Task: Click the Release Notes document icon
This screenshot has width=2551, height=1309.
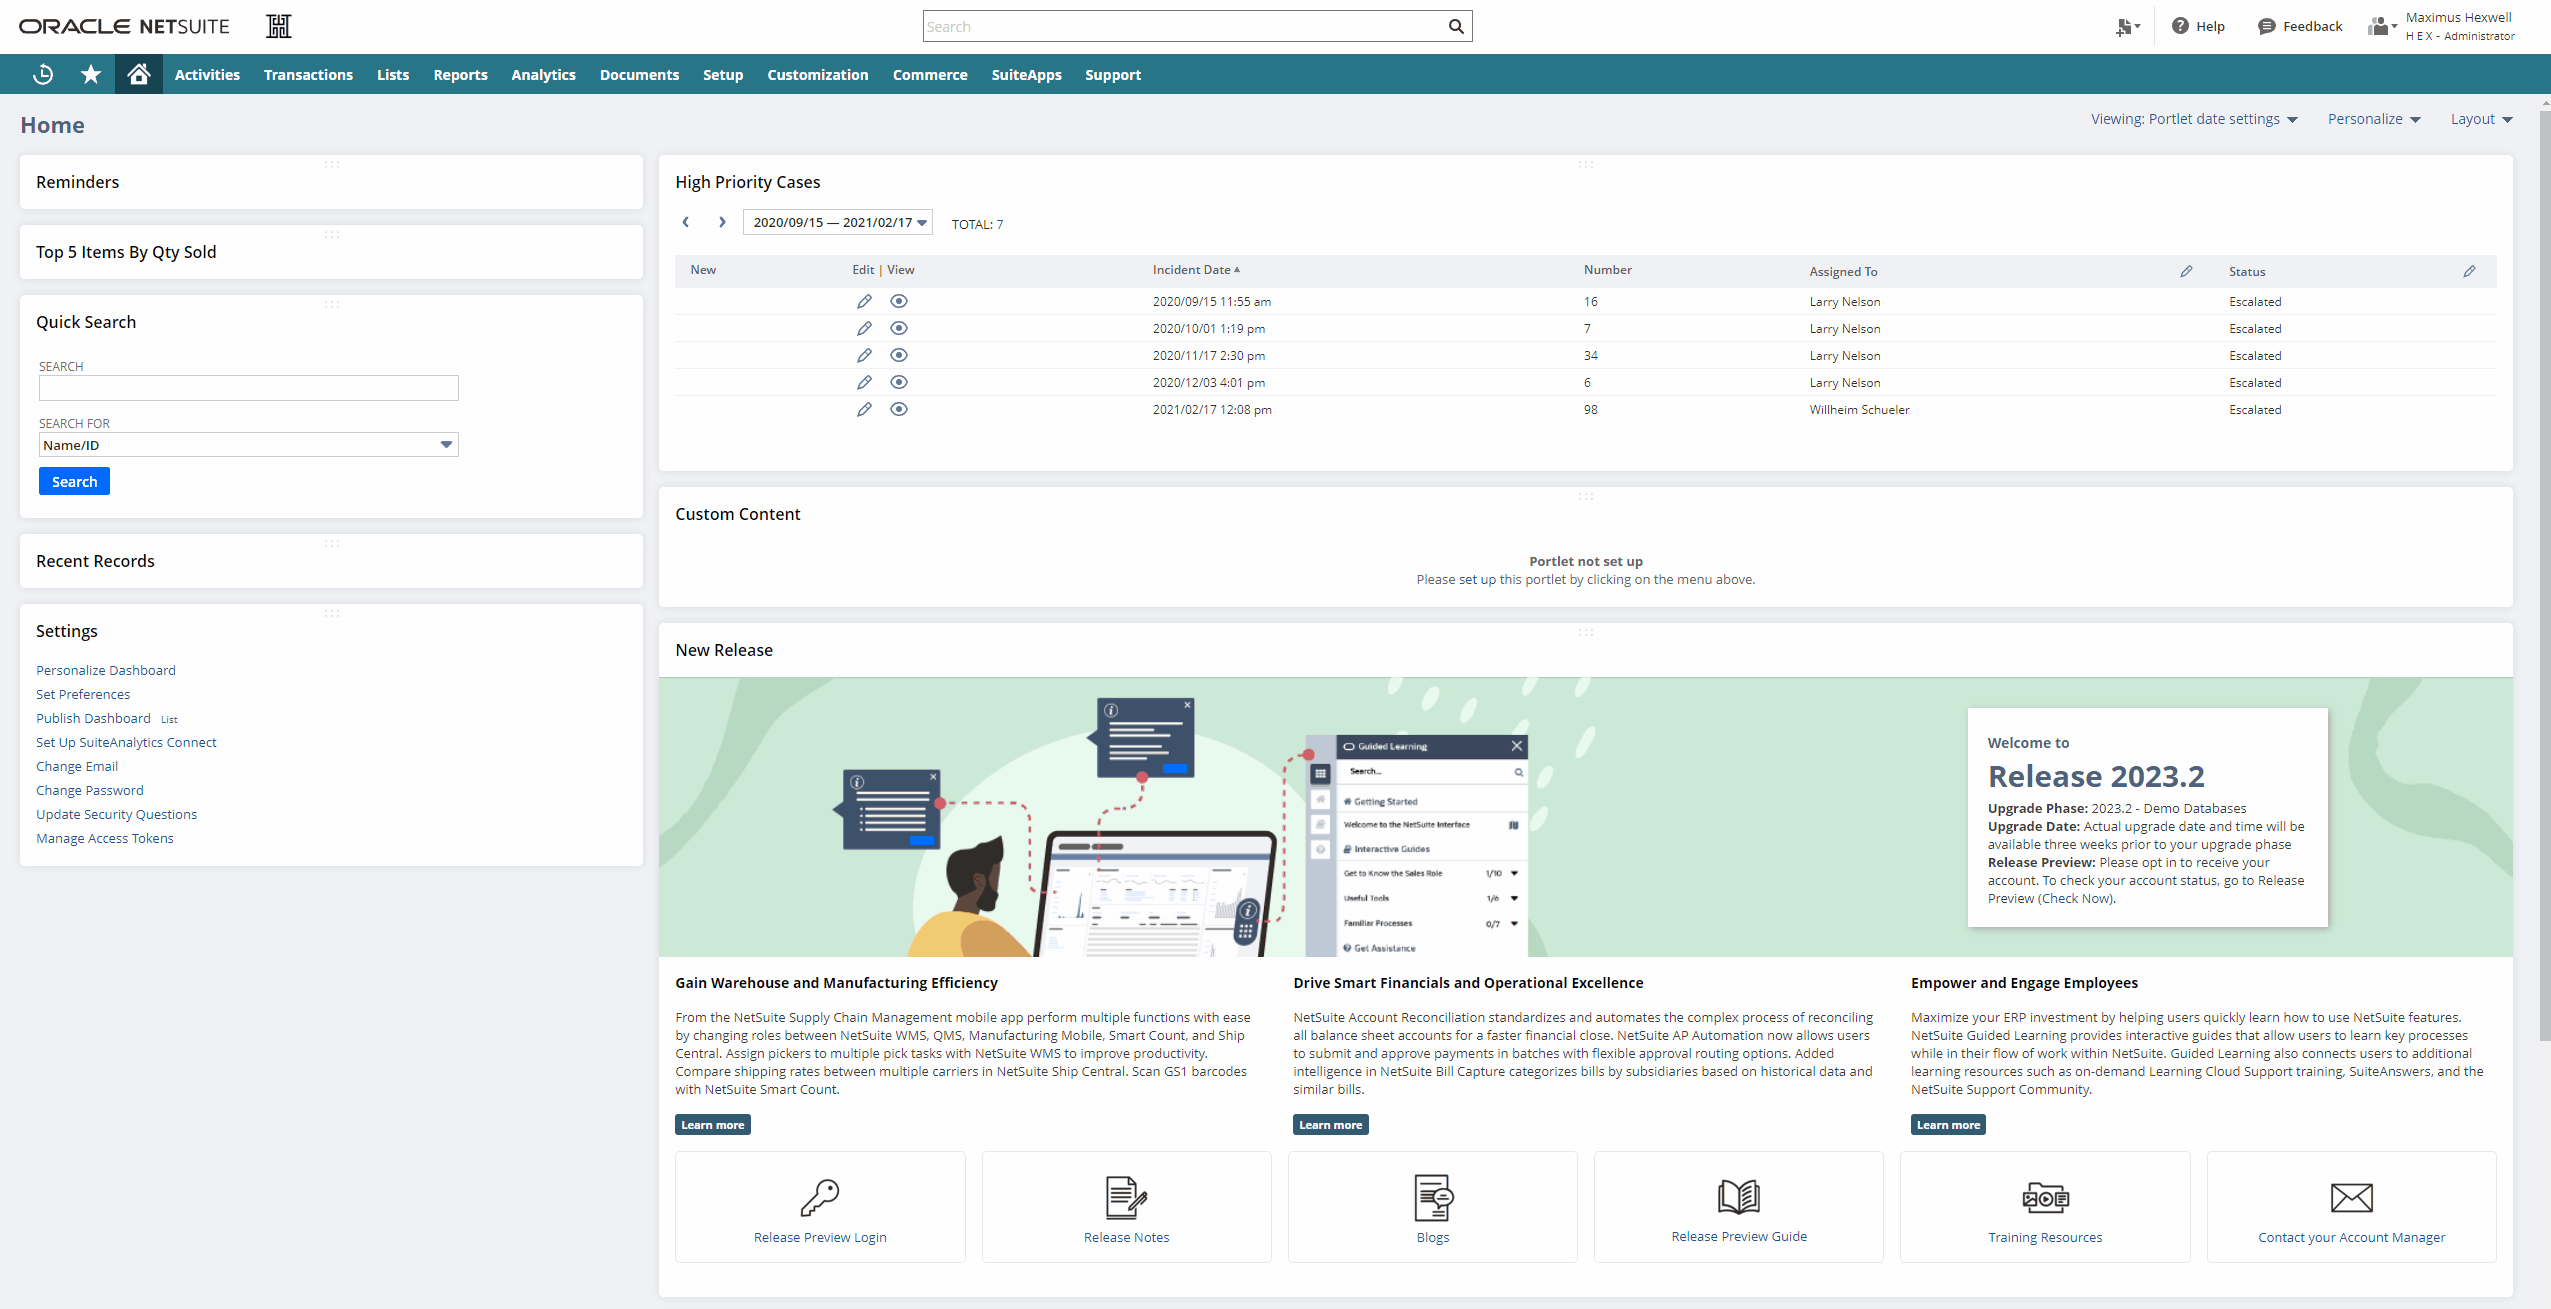Action: coord(1126,1197)
